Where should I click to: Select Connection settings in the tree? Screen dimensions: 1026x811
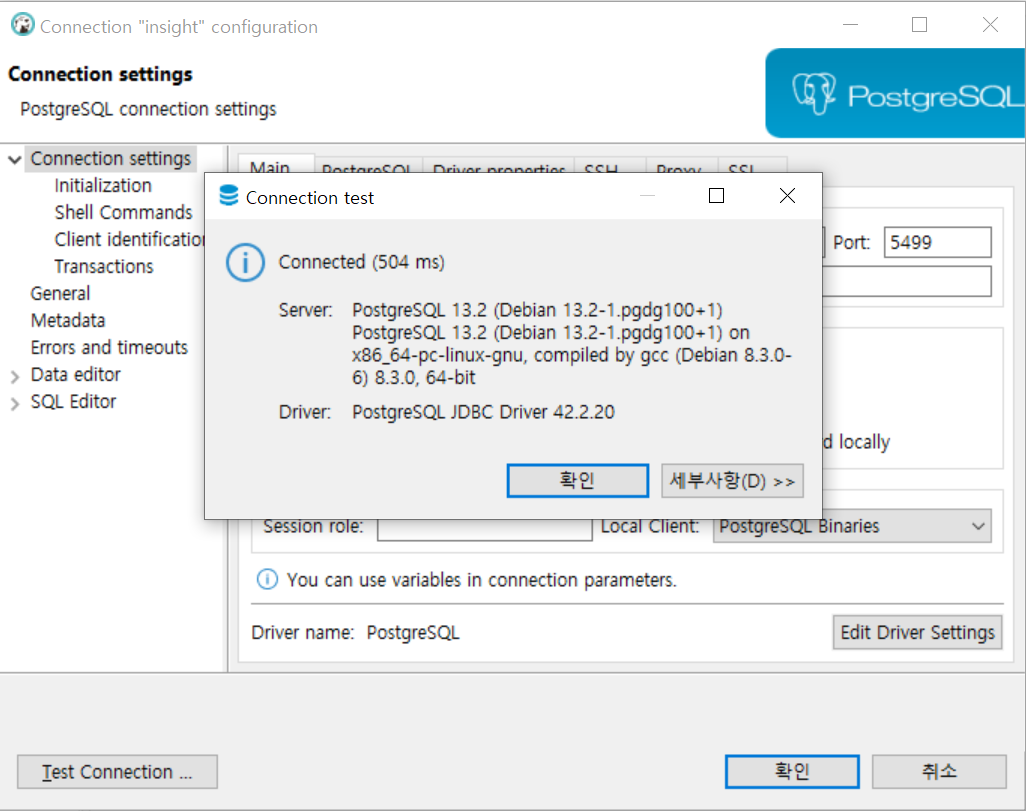pyautogui.click(x=111, y=158)
